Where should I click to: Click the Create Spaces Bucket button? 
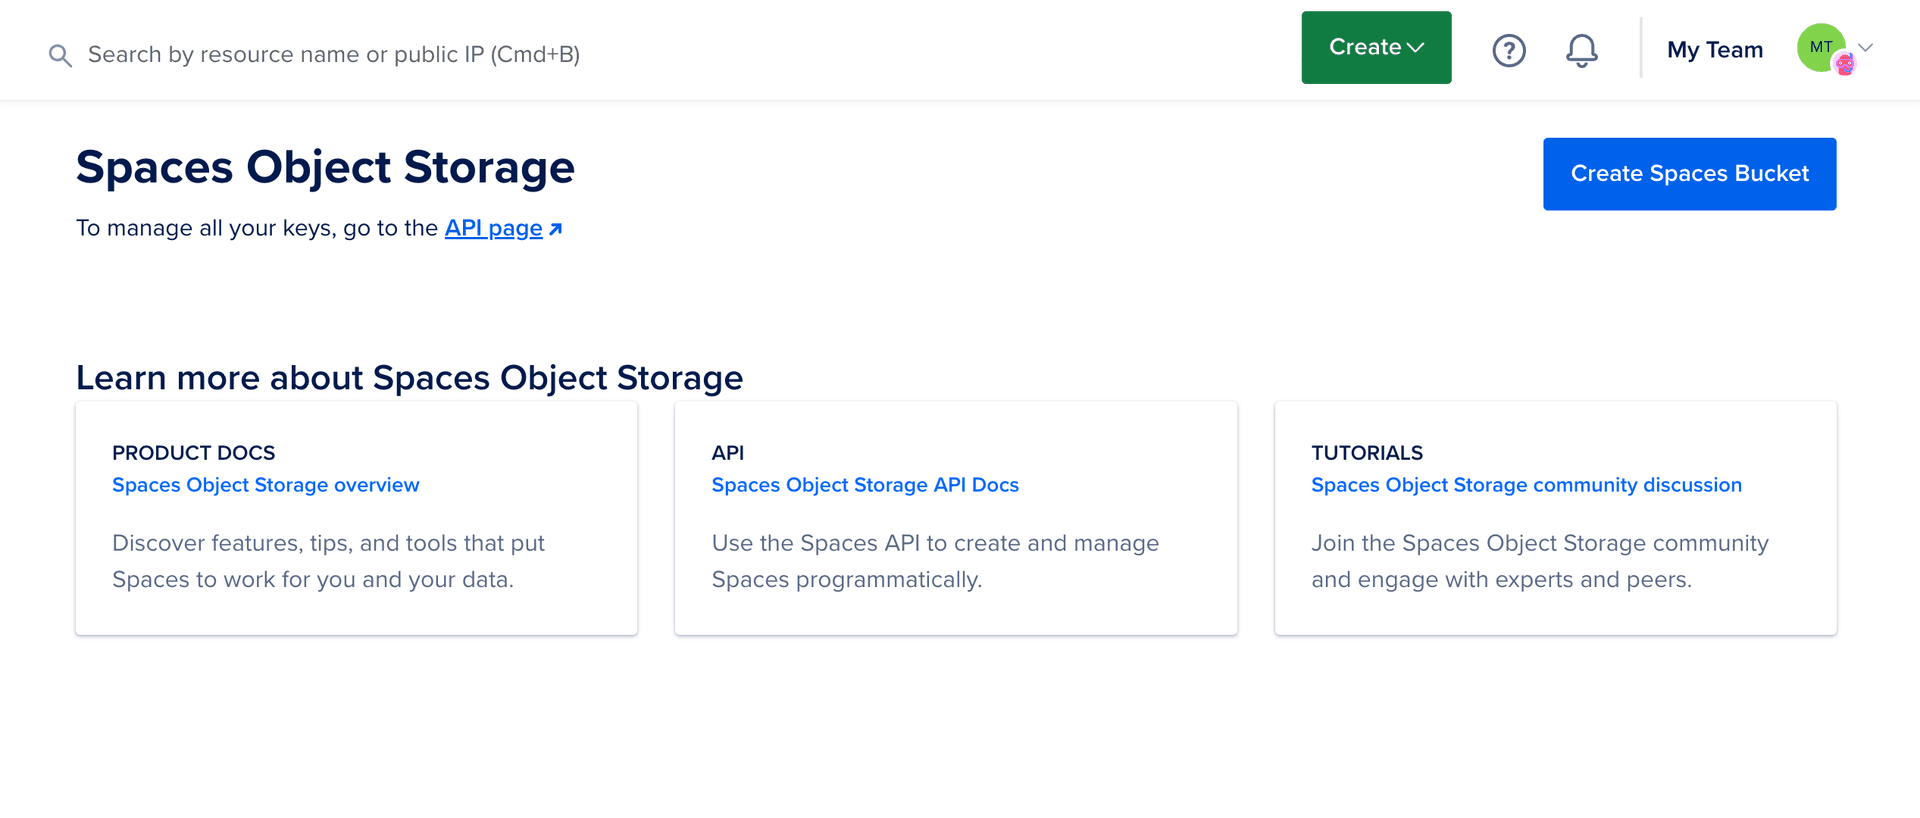point(1689,174)
